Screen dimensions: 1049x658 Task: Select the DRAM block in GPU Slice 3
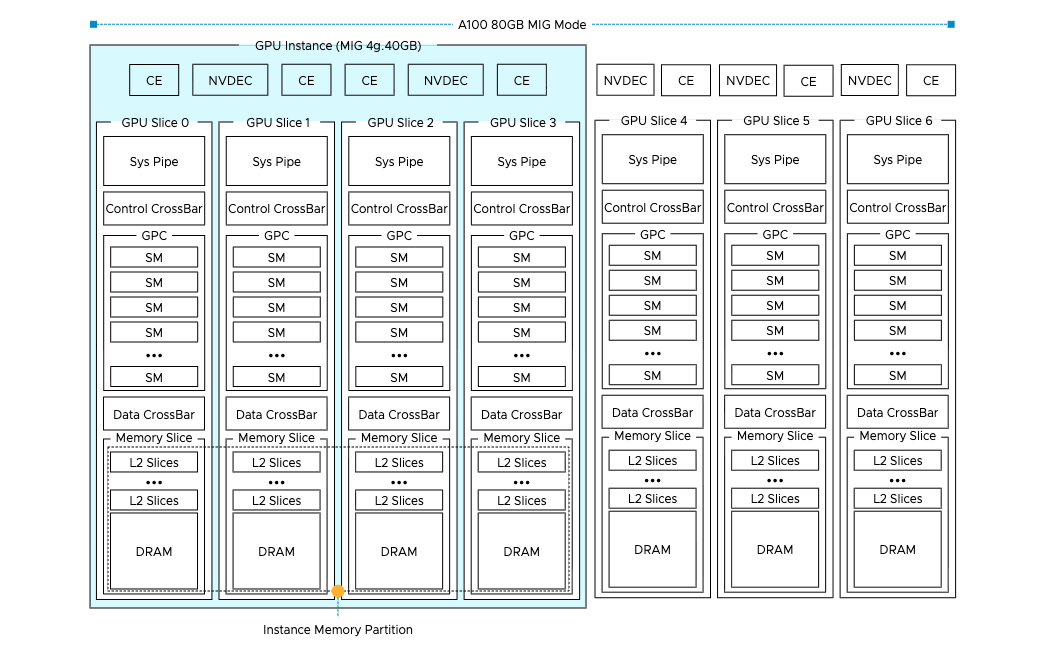(x=522, y=551)
